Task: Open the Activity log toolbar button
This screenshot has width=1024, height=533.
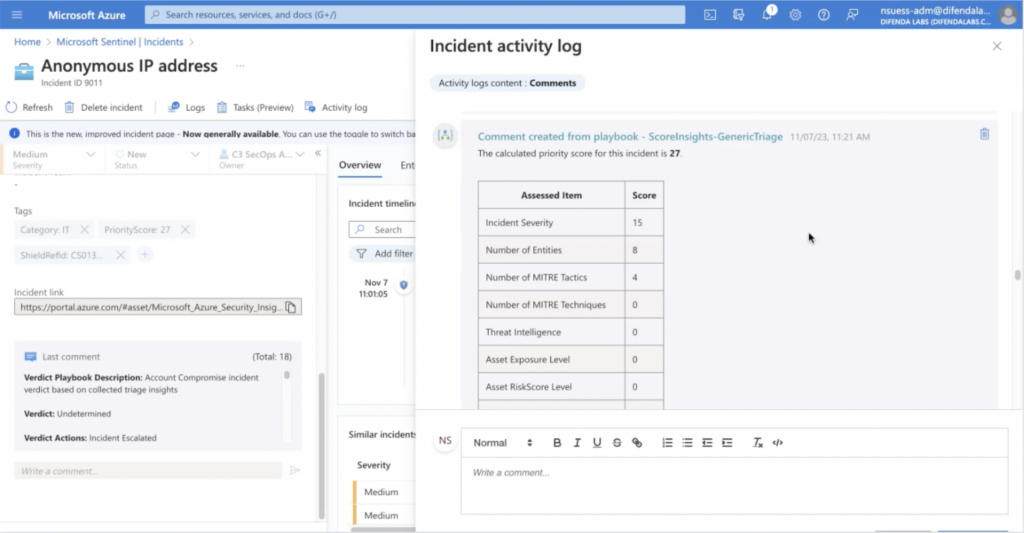Action: pyautogui.click(x=336, y=107)
